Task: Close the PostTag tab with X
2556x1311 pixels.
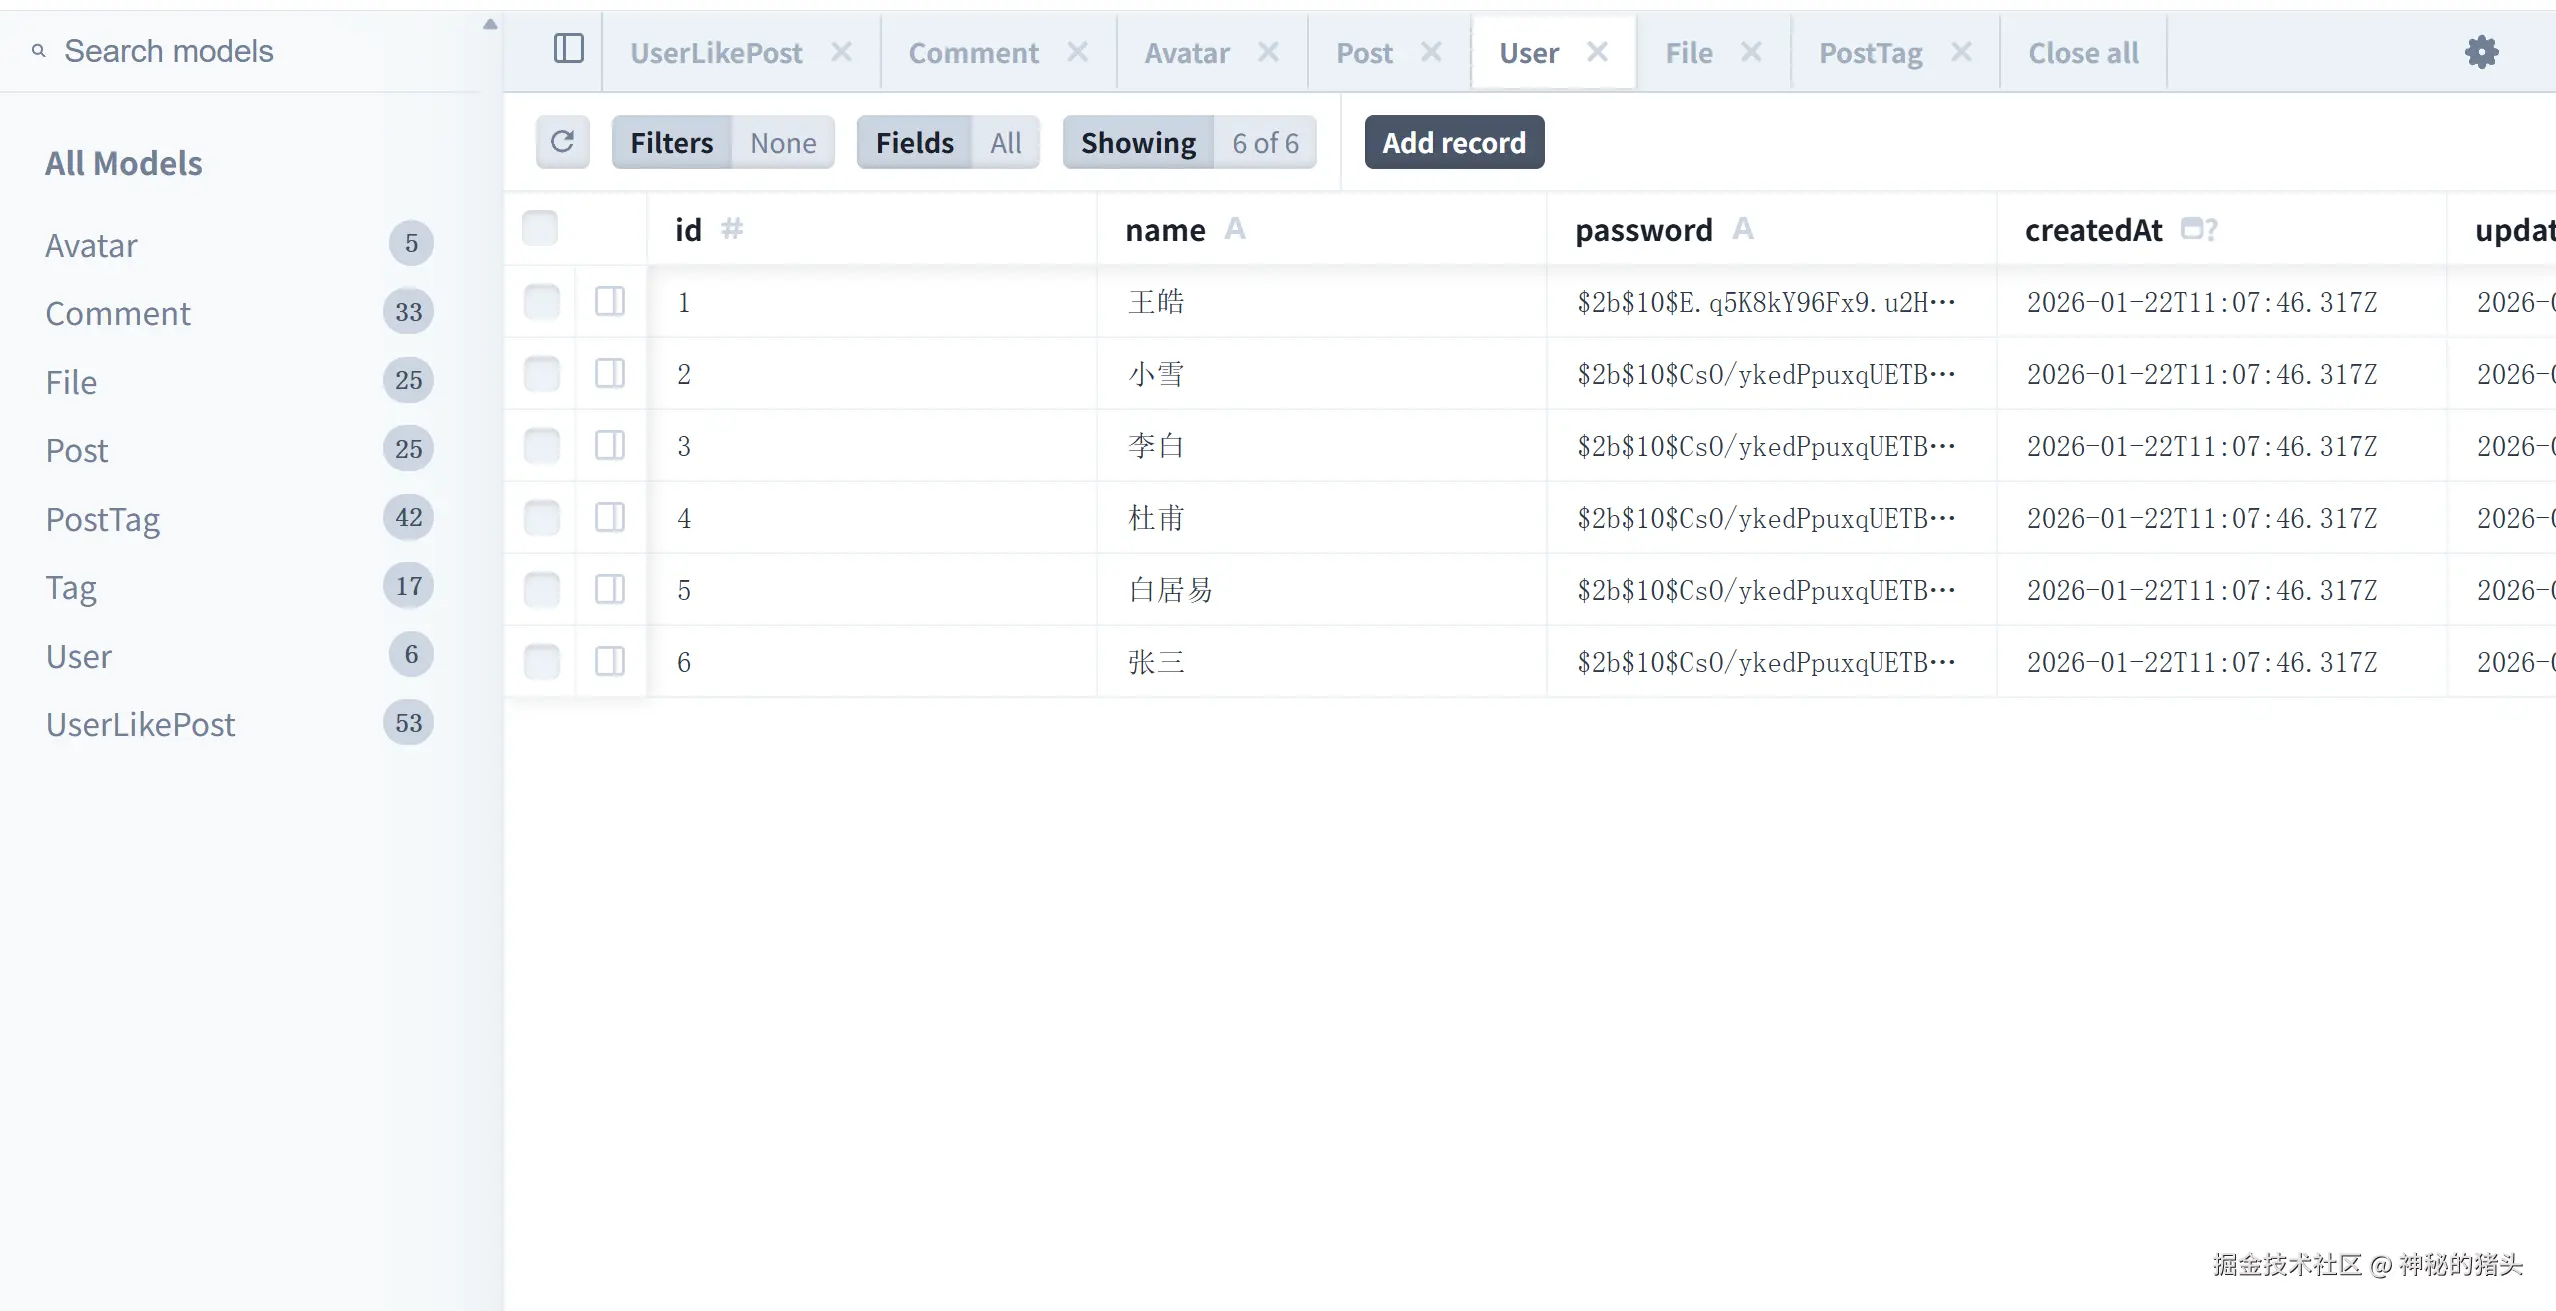Action: tap(1961, 52)
